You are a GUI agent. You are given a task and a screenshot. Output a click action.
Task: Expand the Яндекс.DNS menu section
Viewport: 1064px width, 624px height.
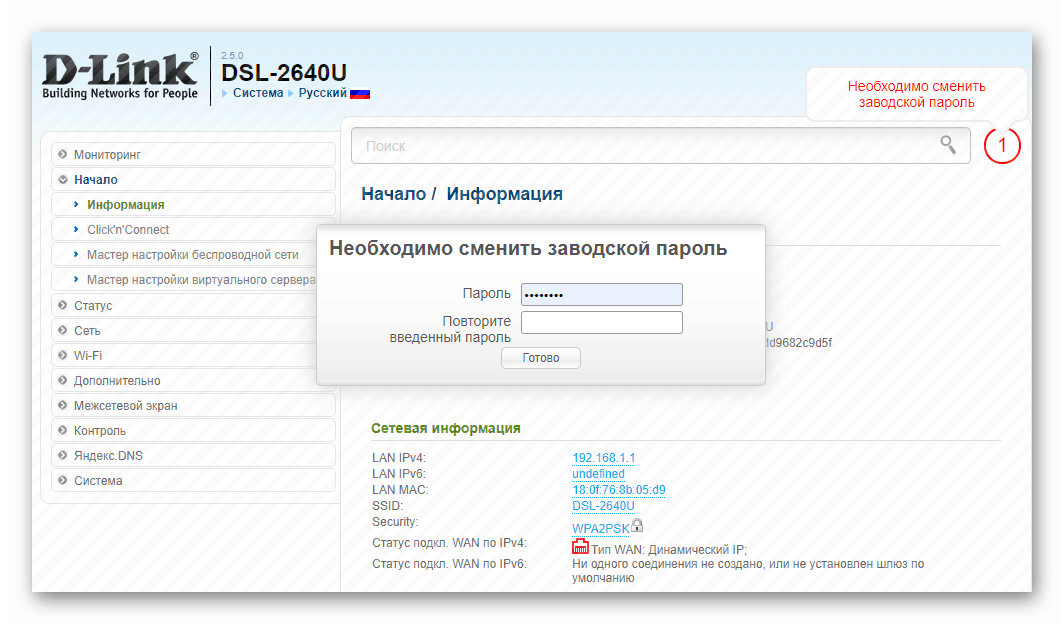pos(193,456)
